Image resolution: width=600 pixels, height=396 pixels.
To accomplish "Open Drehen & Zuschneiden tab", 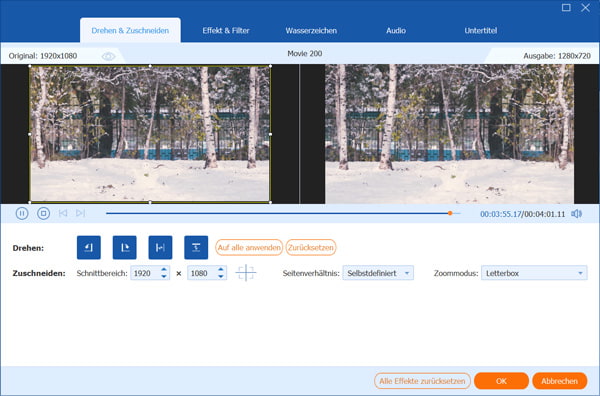I will (x=130, y=30).
